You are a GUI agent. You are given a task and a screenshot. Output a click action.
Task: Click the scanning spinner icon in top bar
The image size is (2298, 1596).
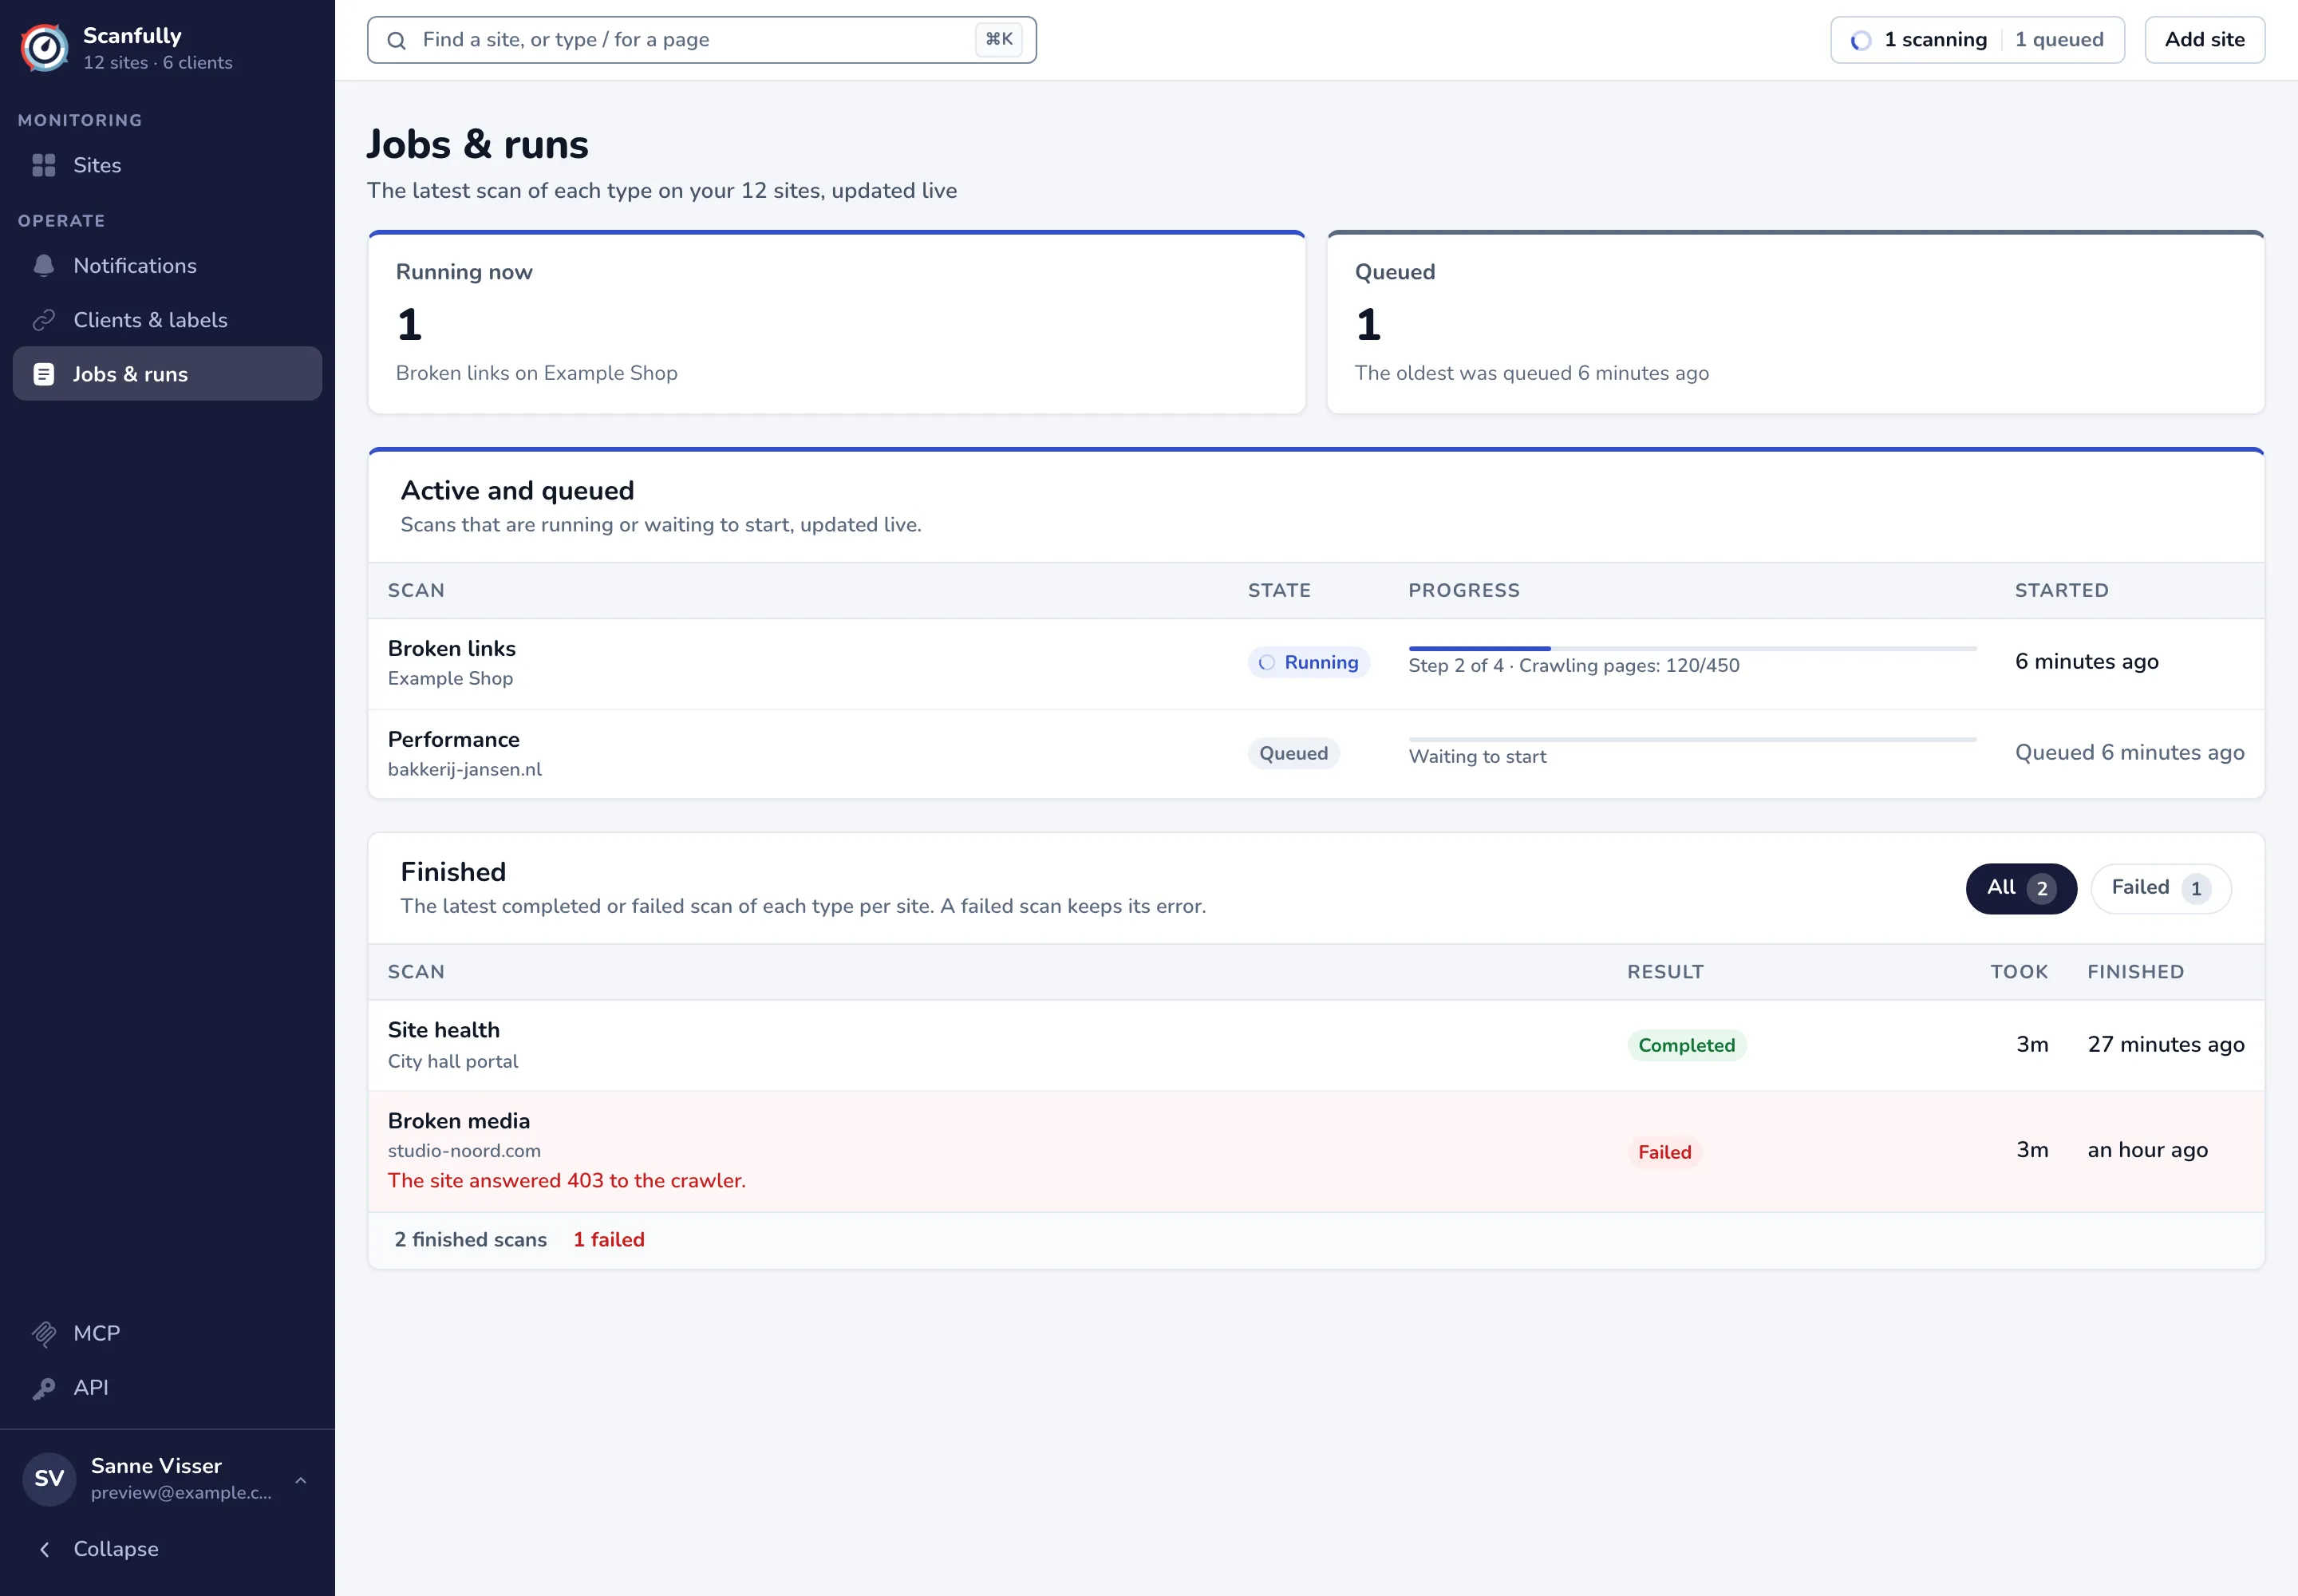point(1861,40)
